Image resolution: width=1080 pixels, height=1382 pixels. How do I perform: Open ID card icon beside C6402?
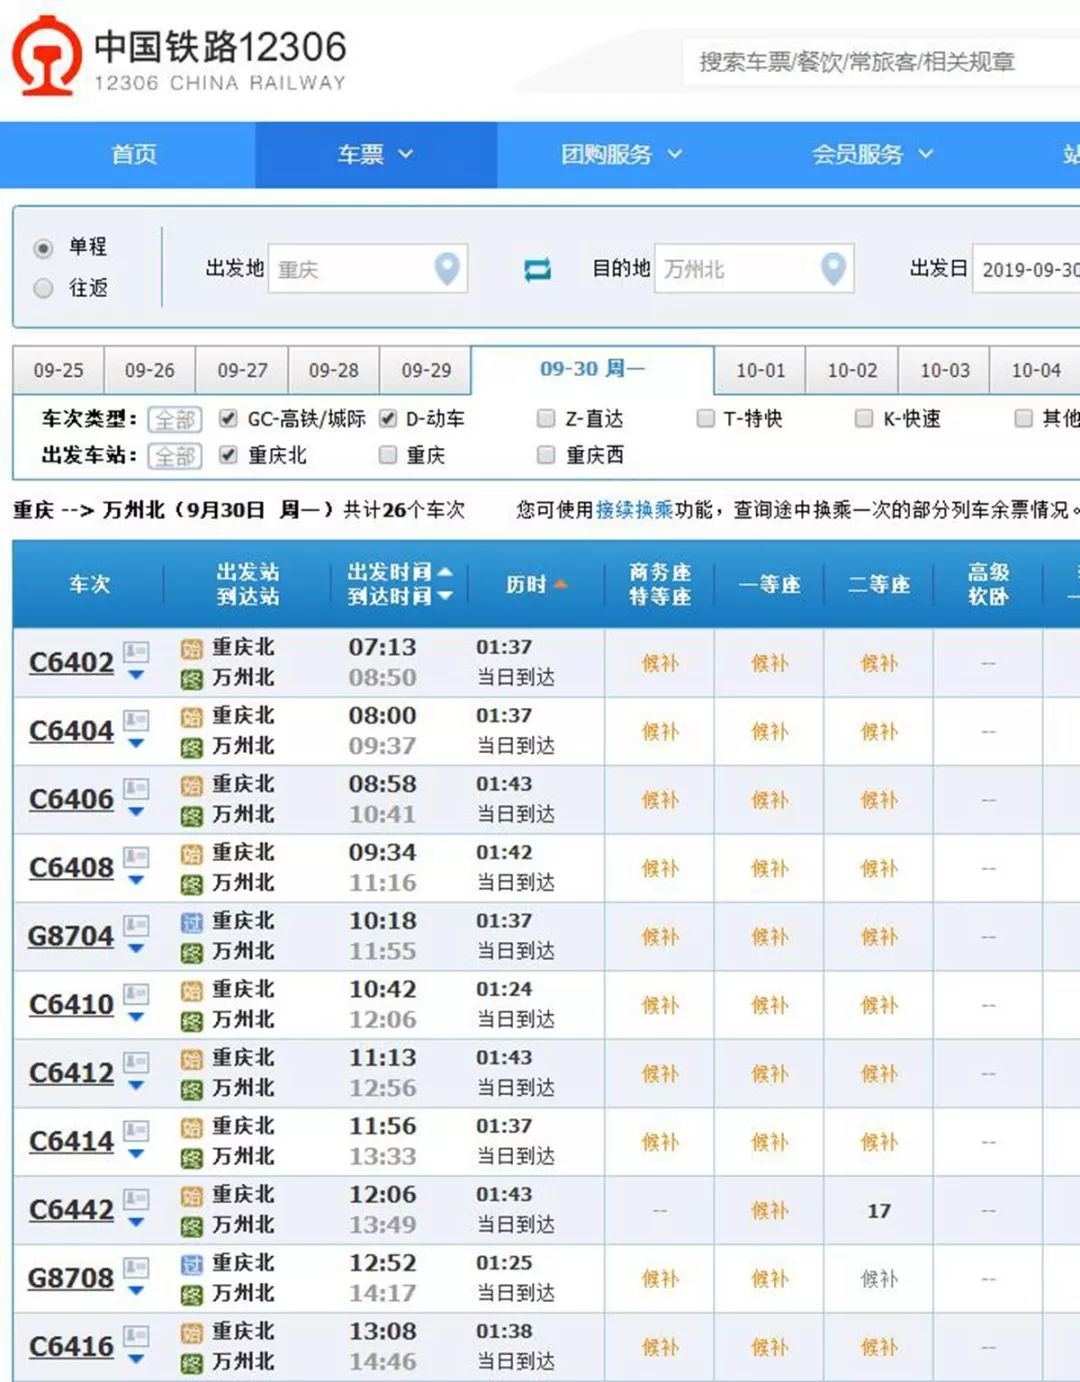[x=136, y=652]
